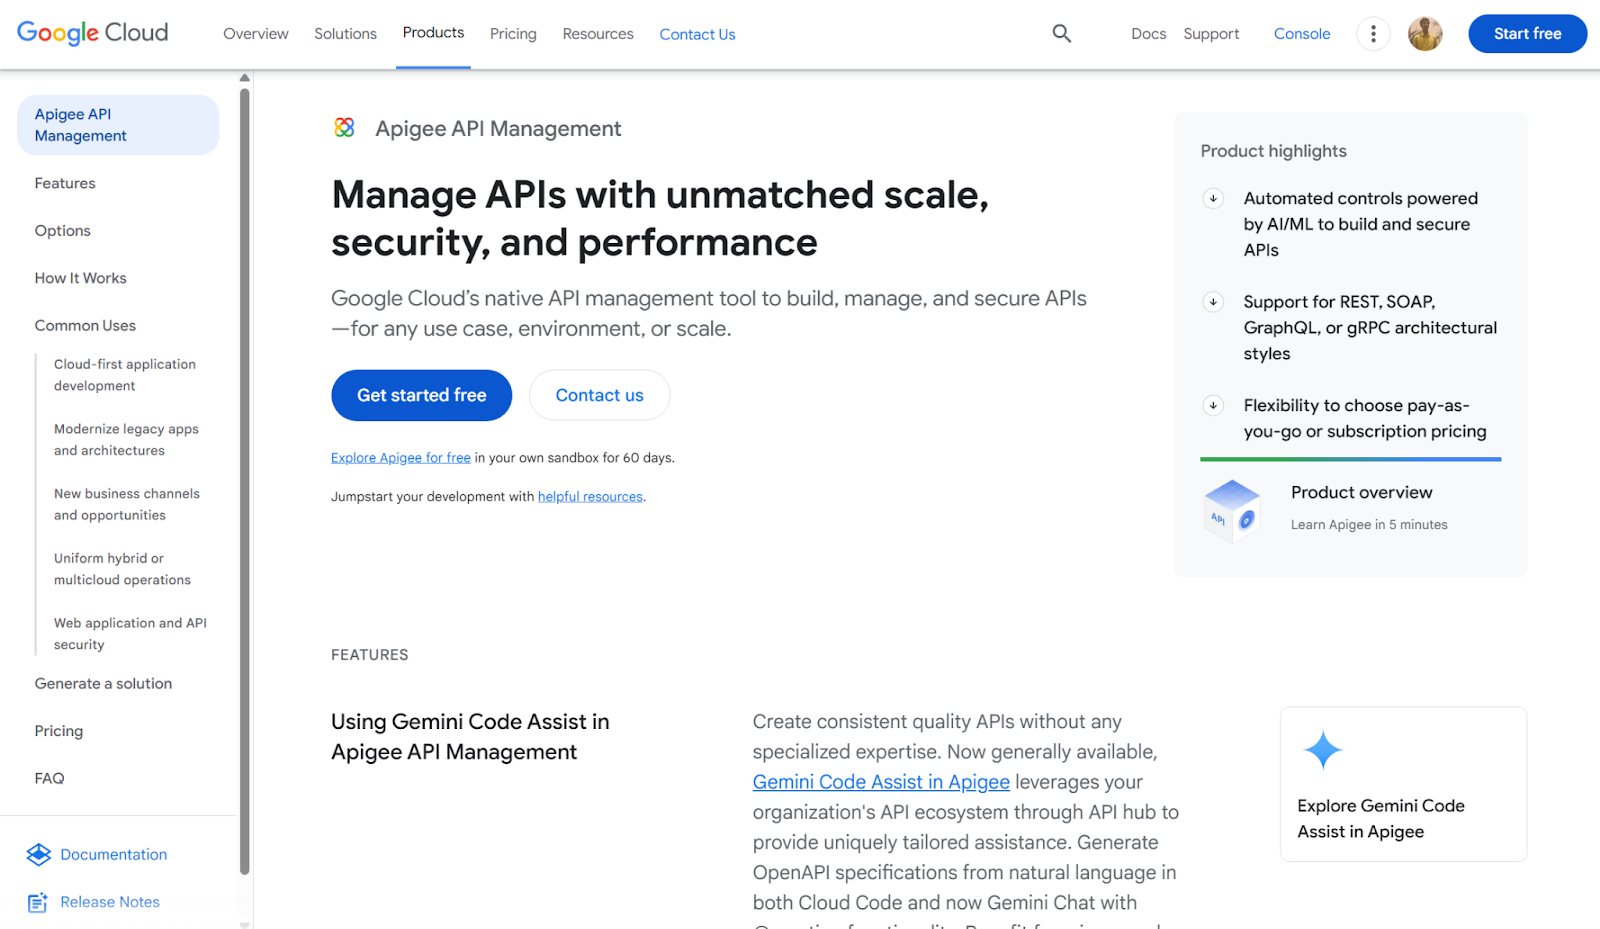Follow Explore Apigee for free link

(x=401, y=458)
